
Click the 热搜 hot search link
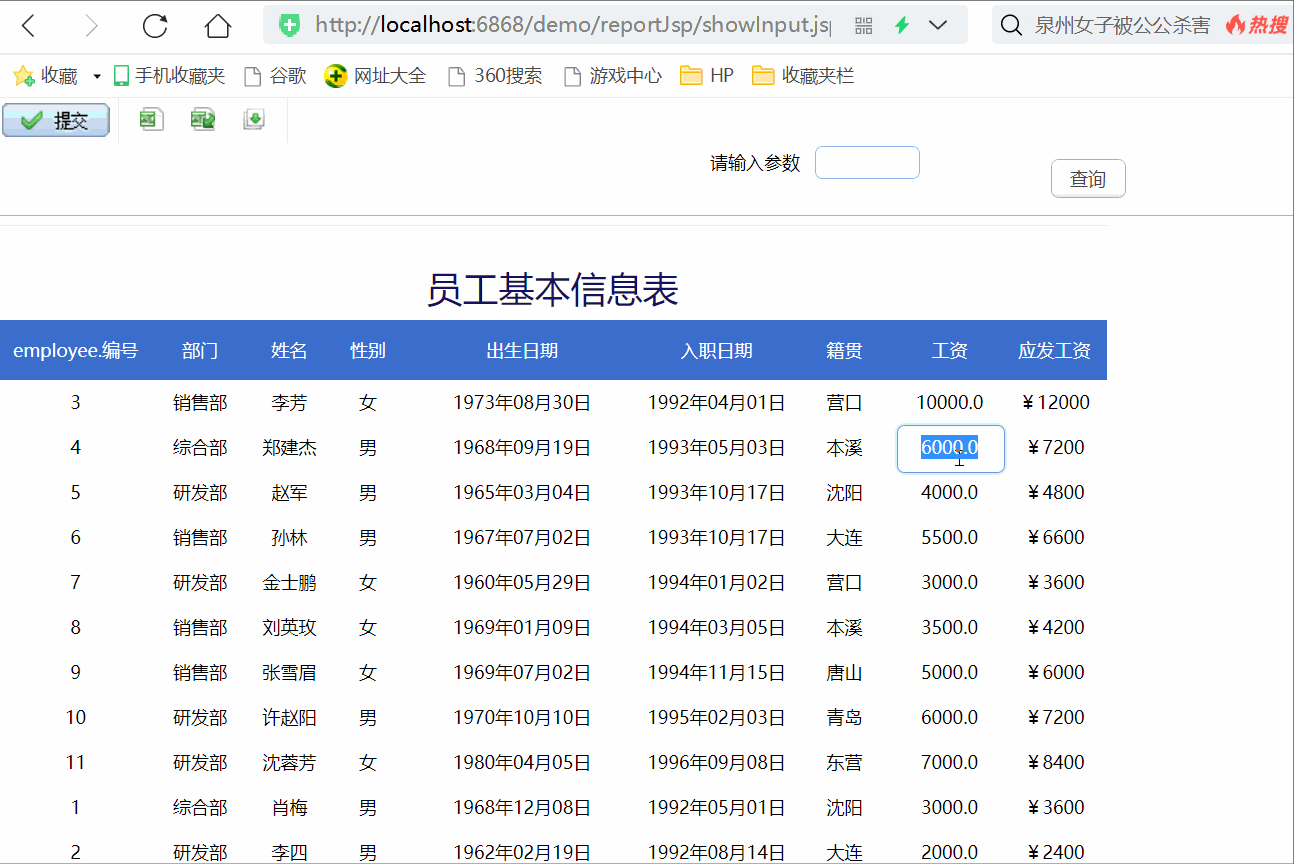tap(1258, 26)
